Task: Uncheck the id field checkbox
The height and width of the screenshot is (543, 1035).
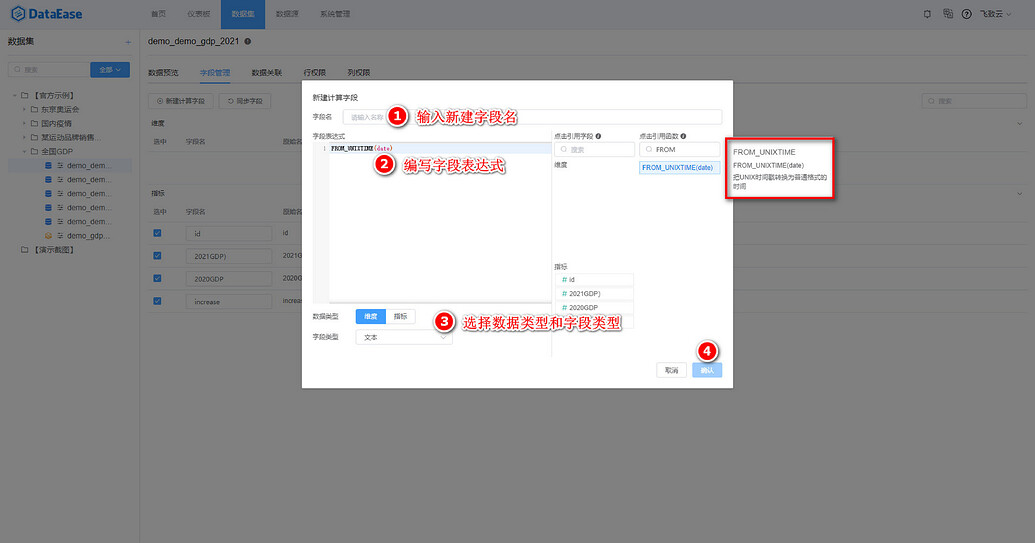Action: [x=157, y=233]
